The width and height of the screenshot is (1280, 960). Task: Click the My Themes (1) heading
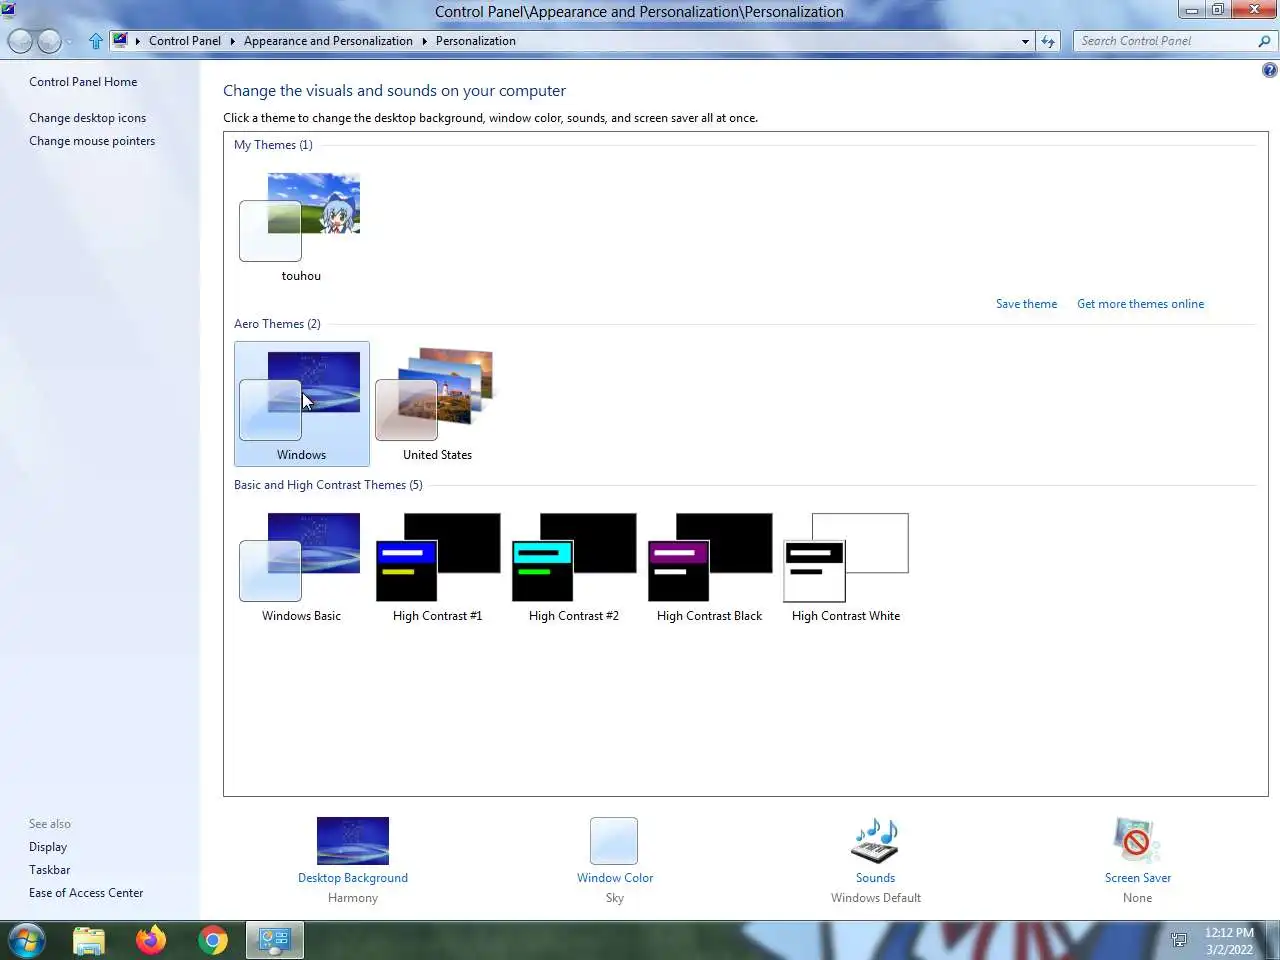273,145
